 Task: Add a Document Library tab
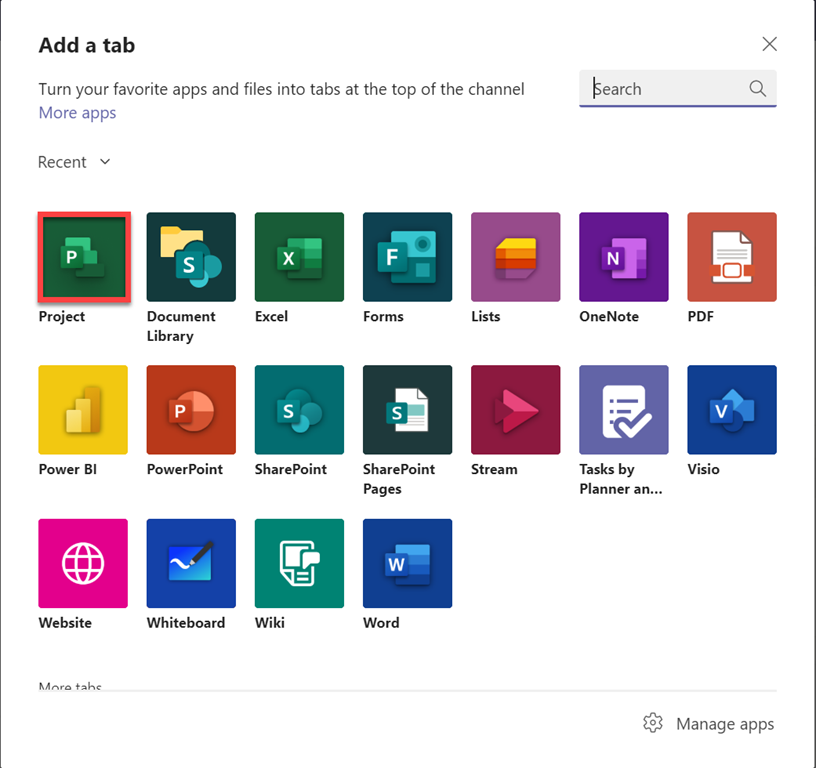coord(191,257)
